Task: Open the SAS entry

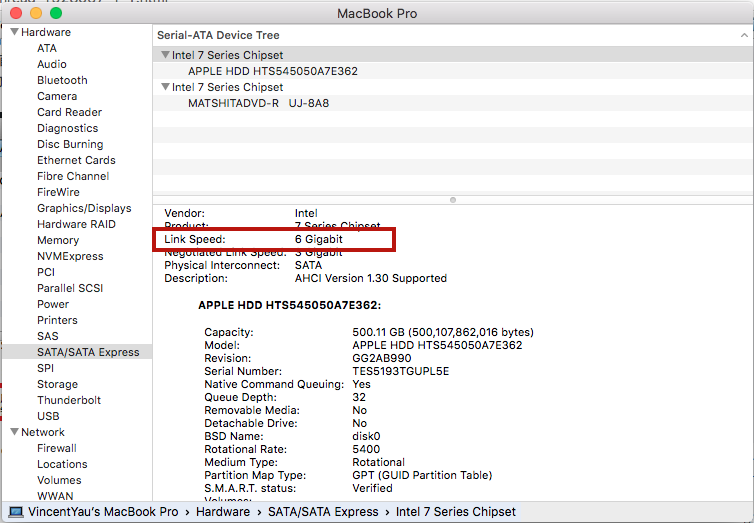Action: coord(48,336)
